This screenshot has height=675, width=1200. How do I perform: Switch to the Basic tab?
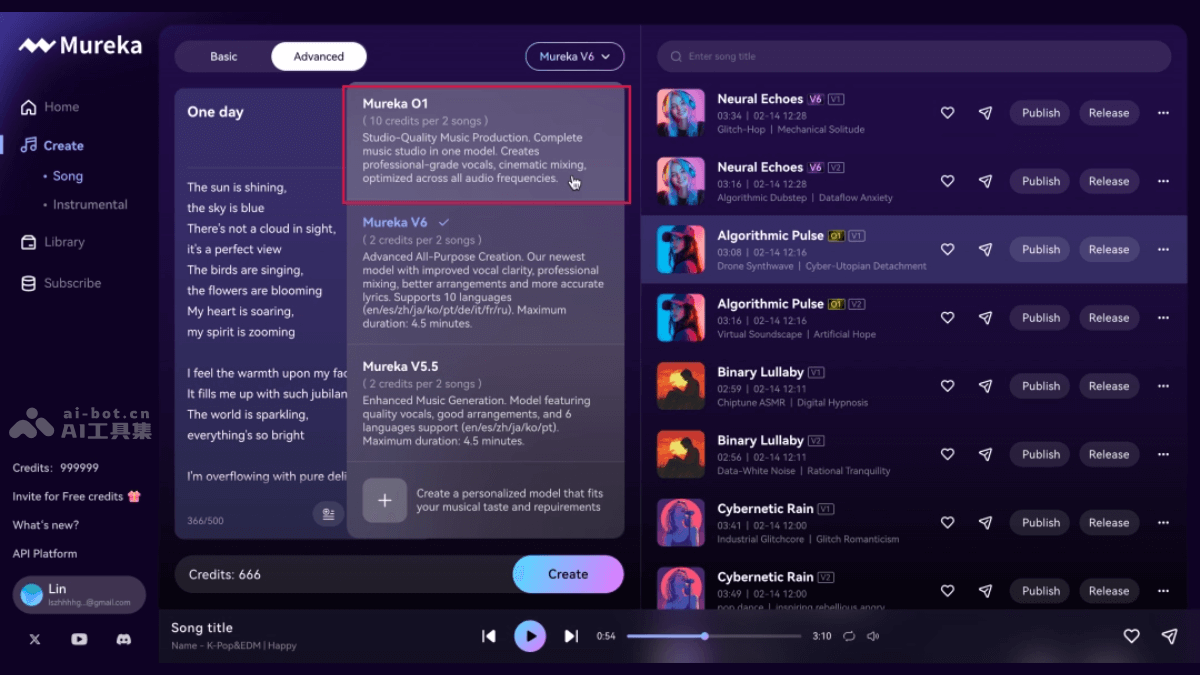click(x=224, y=56)
